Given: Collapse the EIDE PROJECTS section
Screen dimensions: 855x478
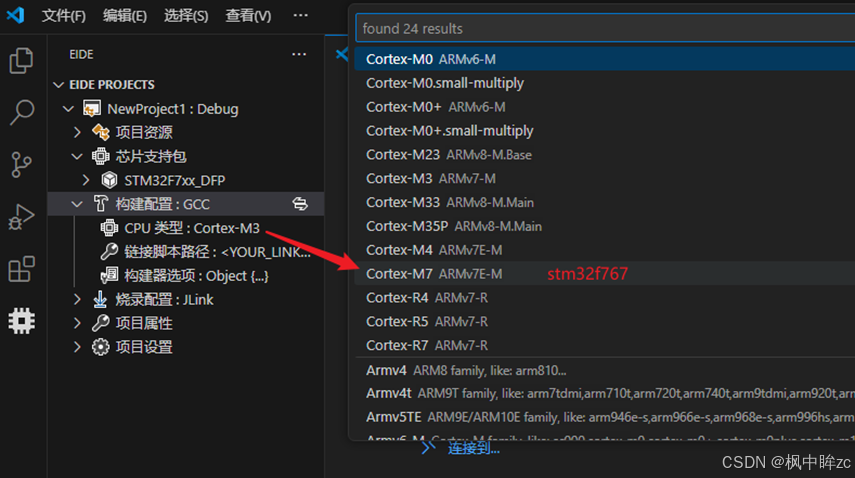Looking at the screenshot, I should [59, 84].
